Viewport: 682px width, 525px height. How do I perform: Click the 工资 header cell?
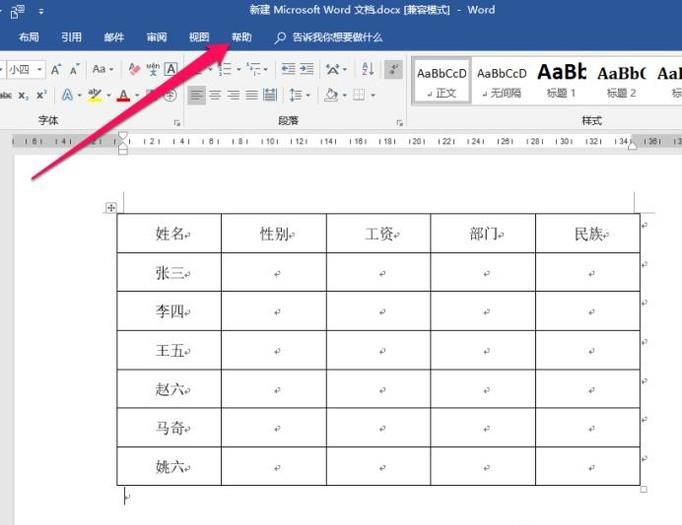click(378, 233)
